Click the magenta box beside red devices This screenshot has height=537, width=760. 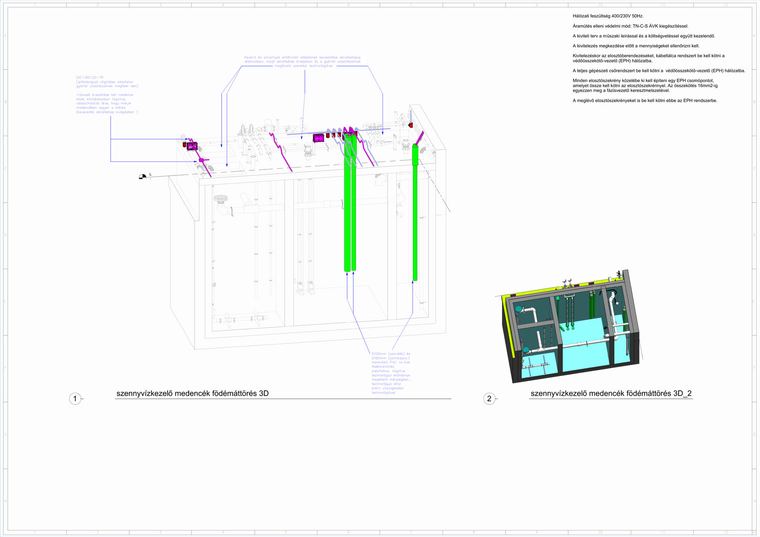pyautogui.click(x=319, y=138)
